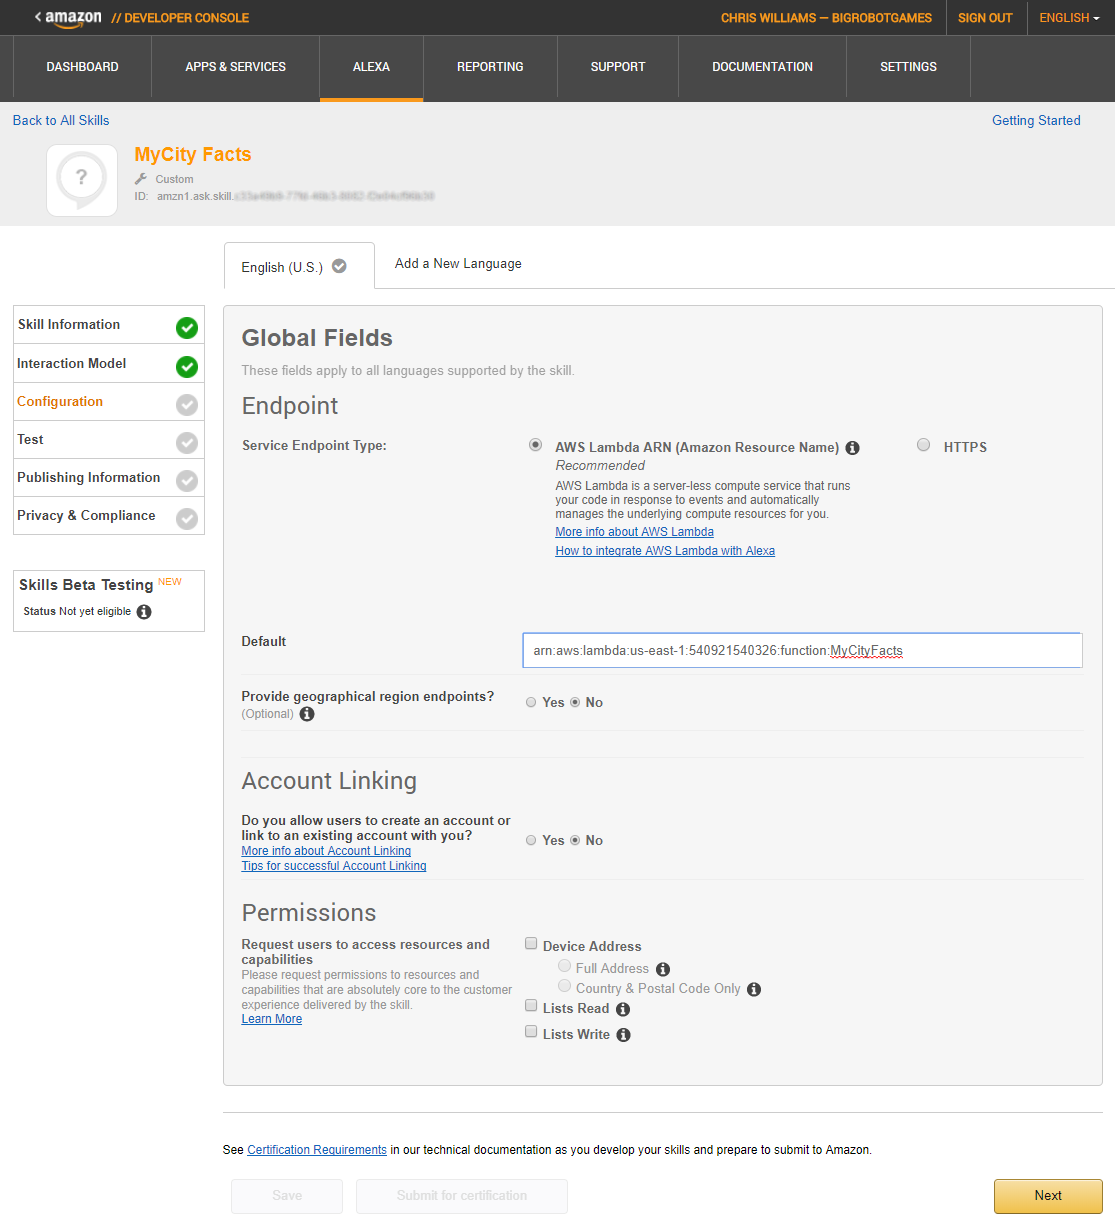
Task: Open the Dashboard menu
Action: [x=82, y=67]
